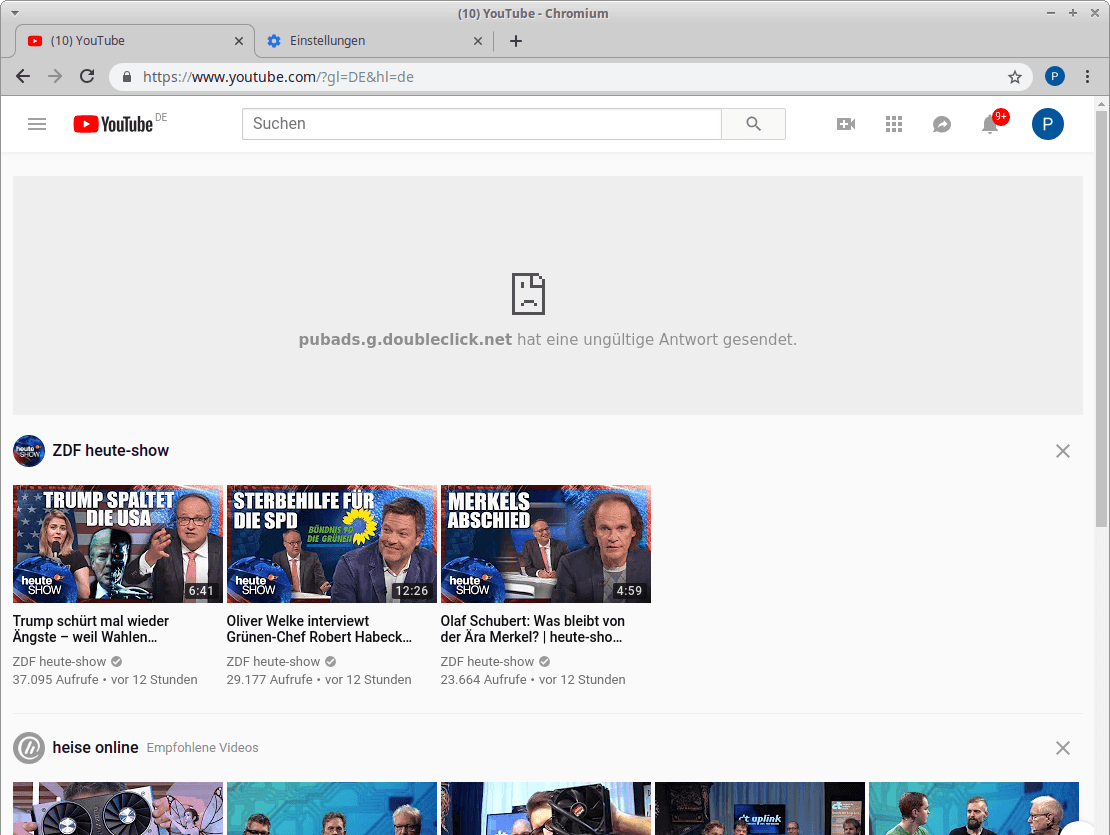Switch to the Einstellungen tab
This screenshot has width=1110, height=835.
click(372, 41)
